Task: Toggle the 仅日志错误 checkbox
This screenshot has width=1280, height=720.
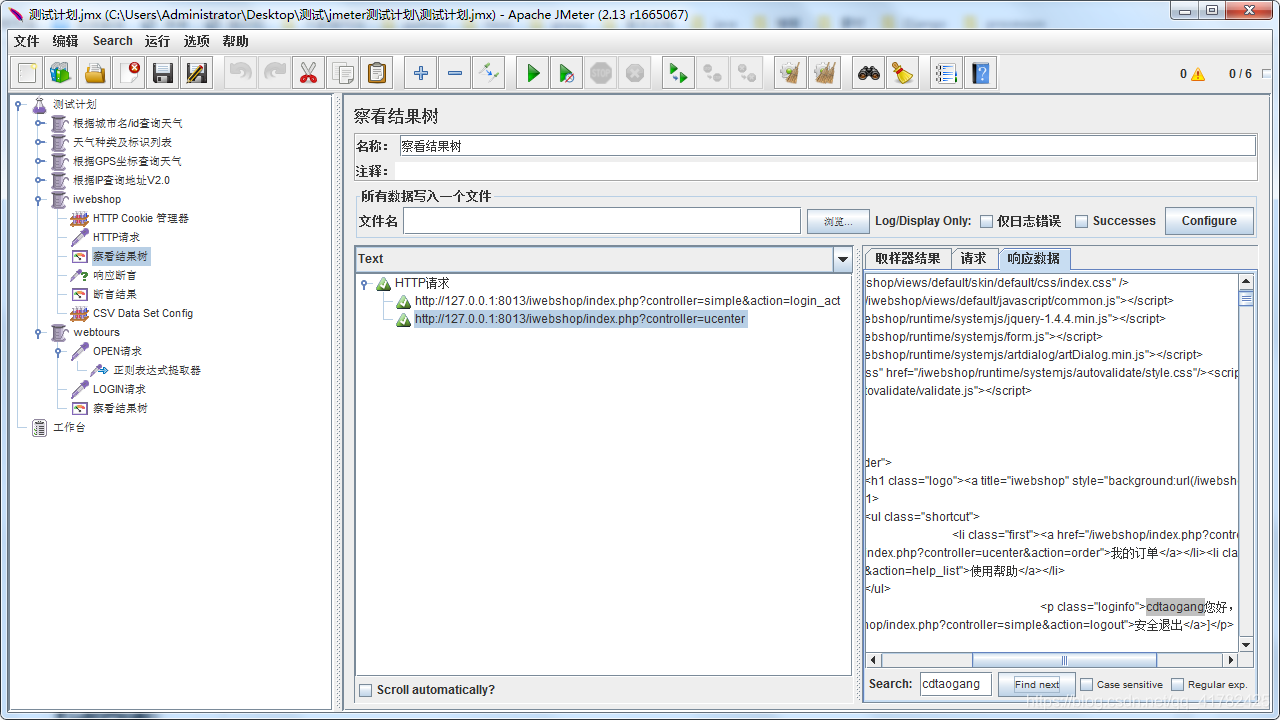Action: point(986,221)
